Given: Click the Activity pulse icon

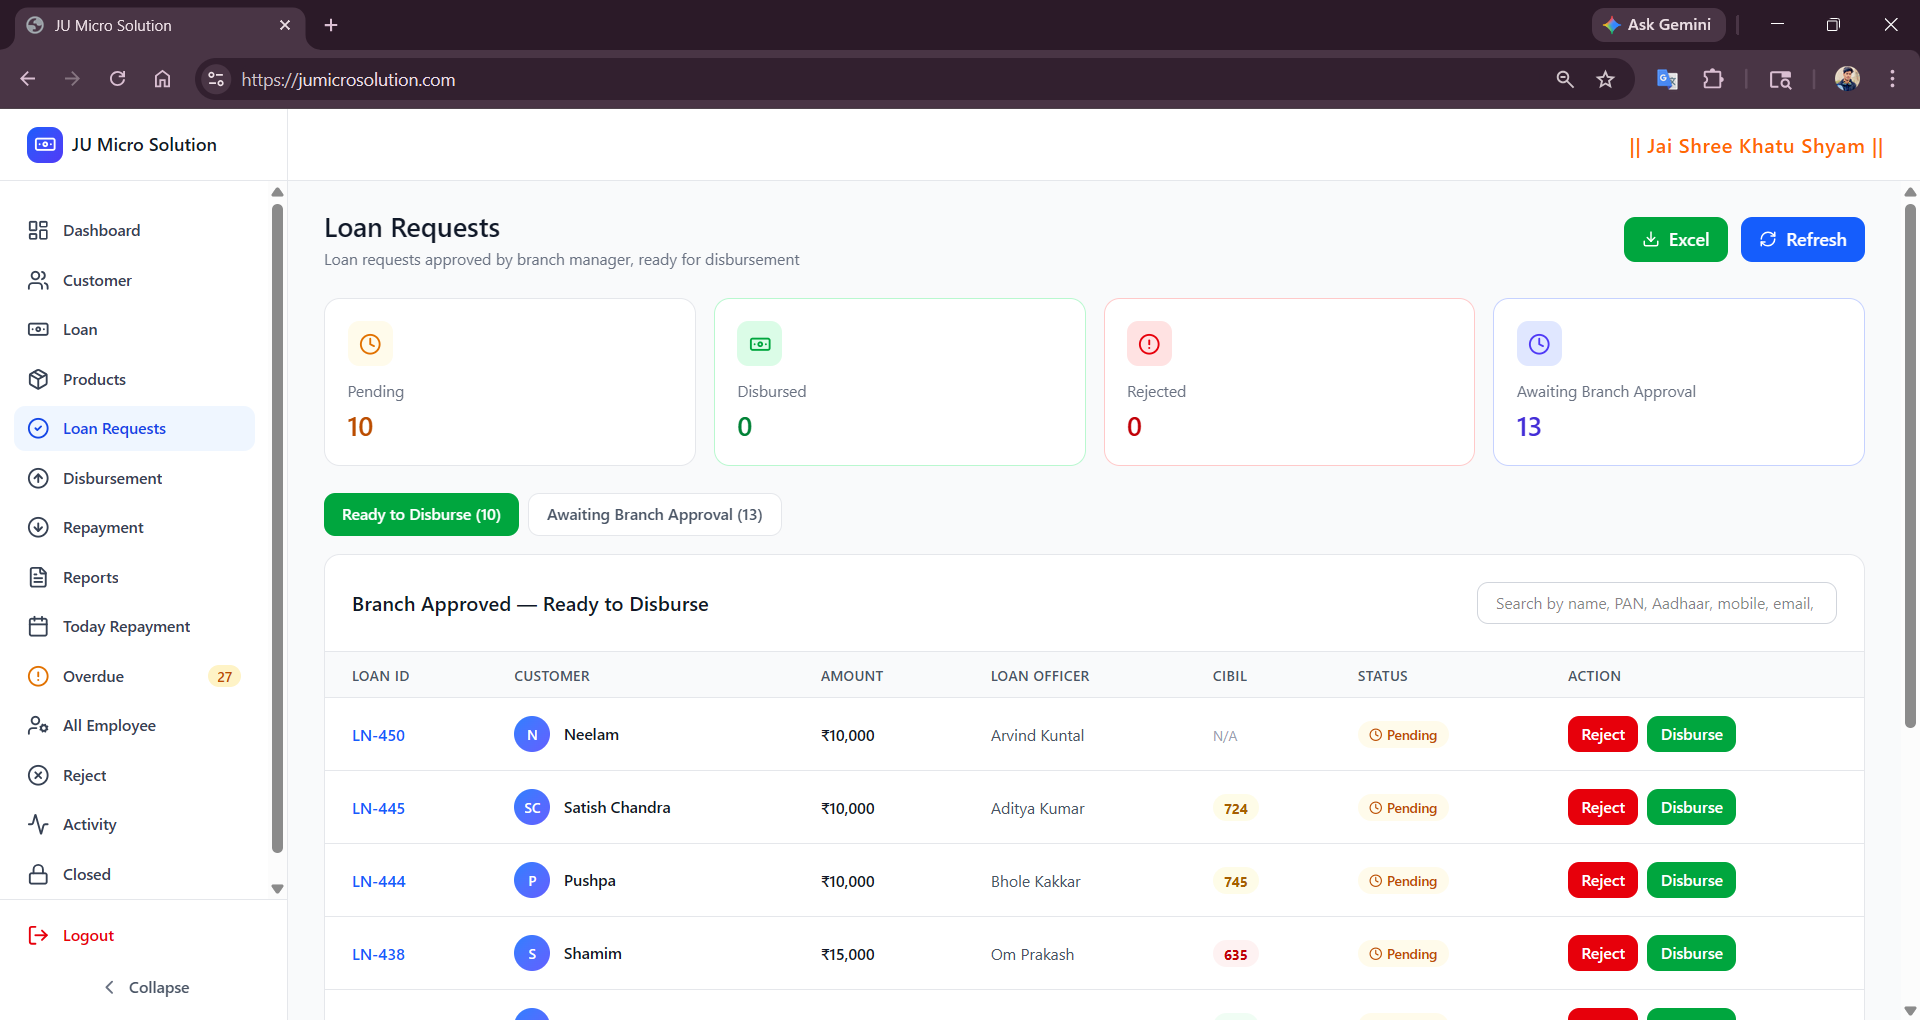Looking at the screenshot, I should [x=38, y=824].
